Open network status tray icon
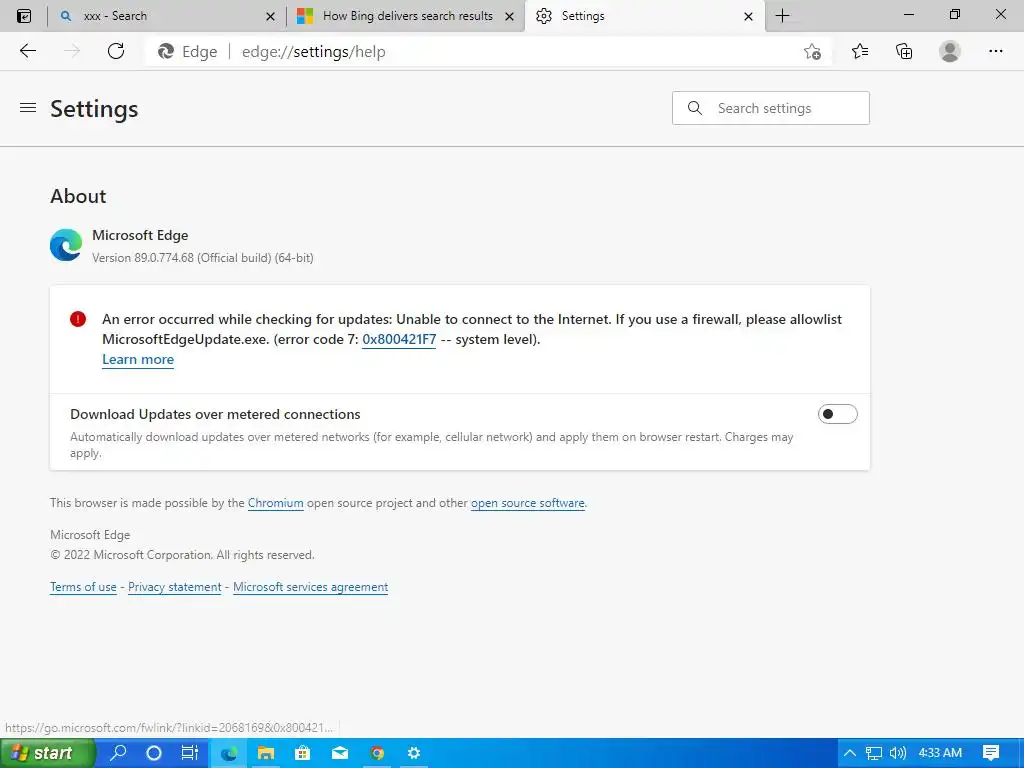 tap(874, 753)
